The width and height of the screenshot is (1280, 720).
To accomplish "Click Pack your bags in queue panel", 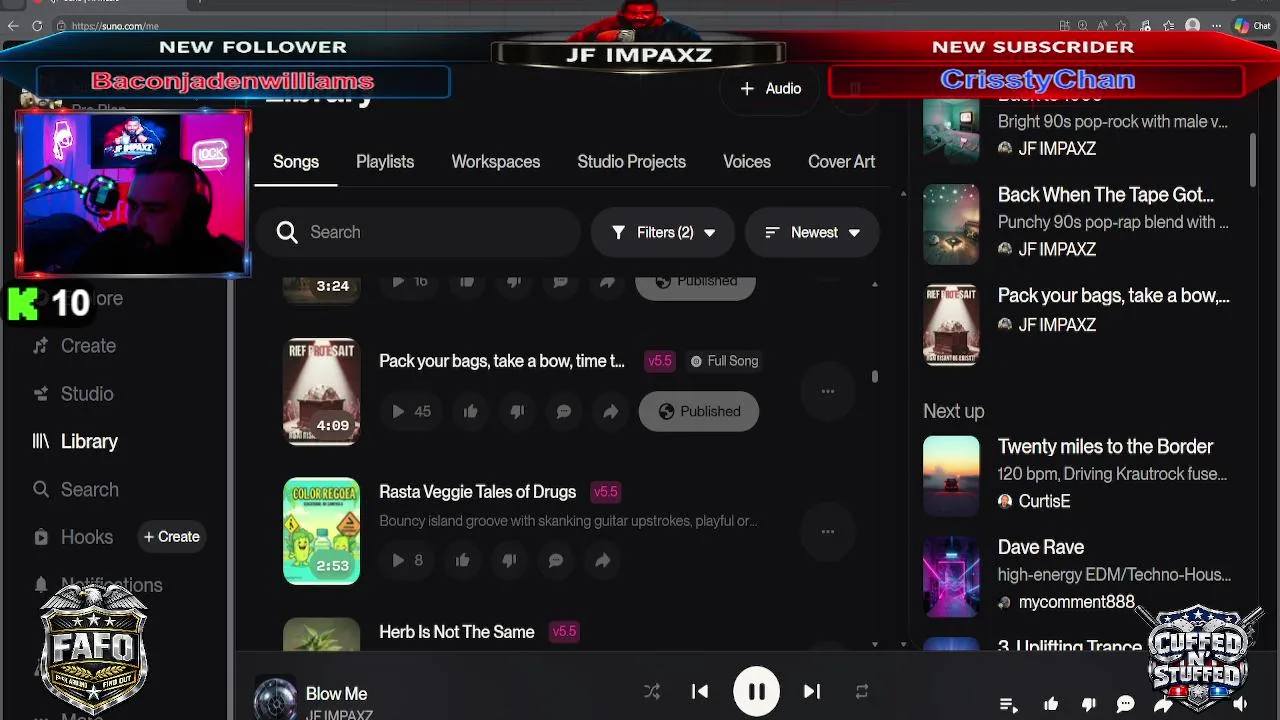I will (x=1113, y=295).
